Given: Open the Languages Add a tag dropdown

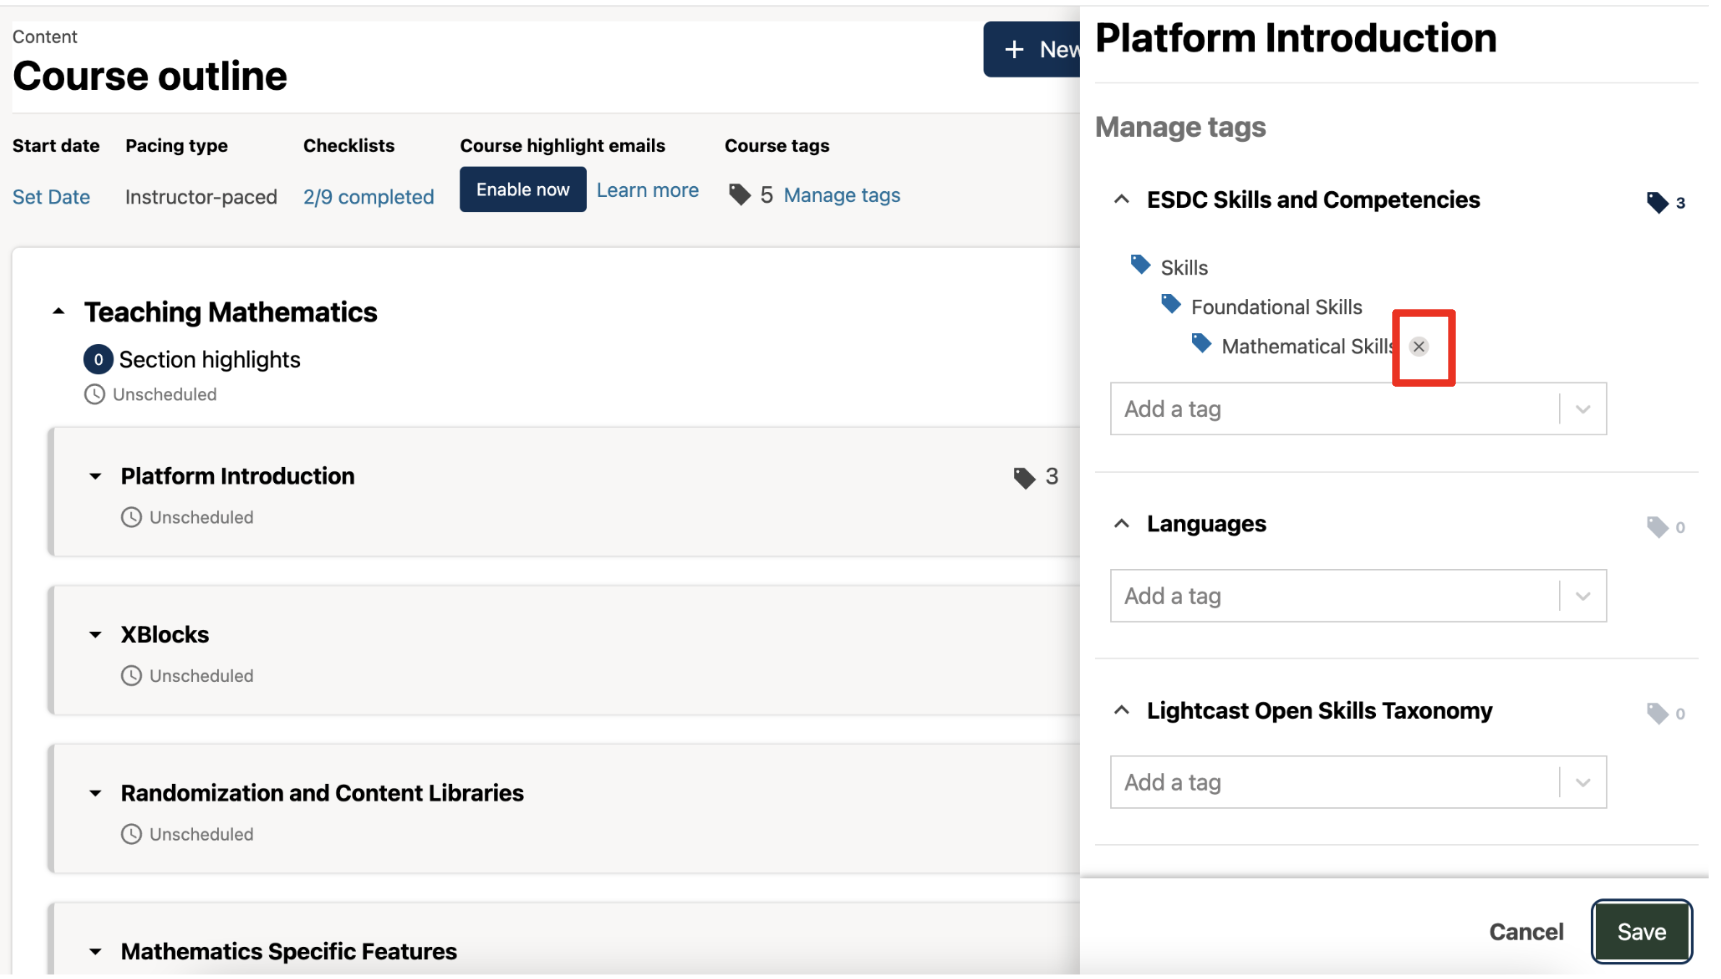Looking at the screenshot, I should [x=1582, y=597].
